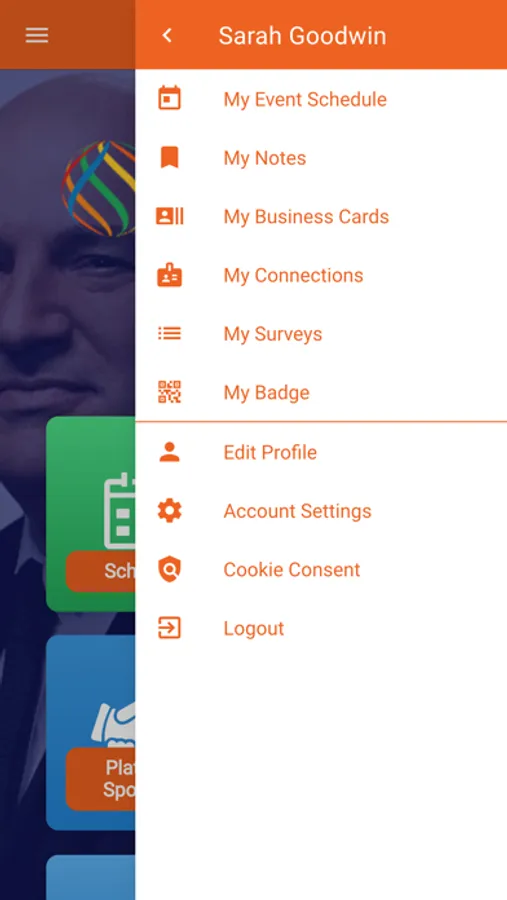This screenshot has width=507, height=900.
Task: Click the QR code icon for My Badge
Action: point(169,392)
